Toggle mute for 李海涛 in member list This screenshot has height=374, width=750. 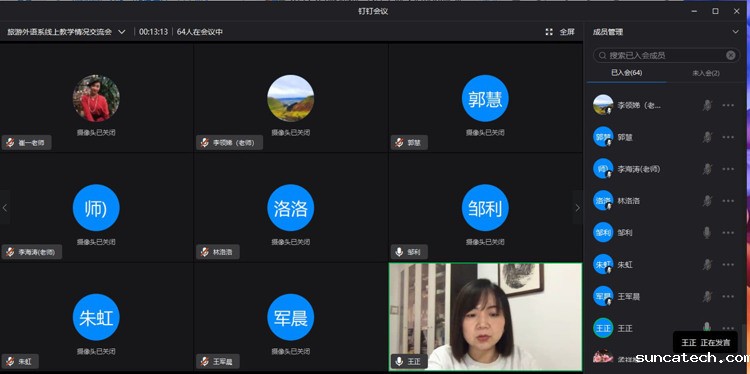point(707,169)
